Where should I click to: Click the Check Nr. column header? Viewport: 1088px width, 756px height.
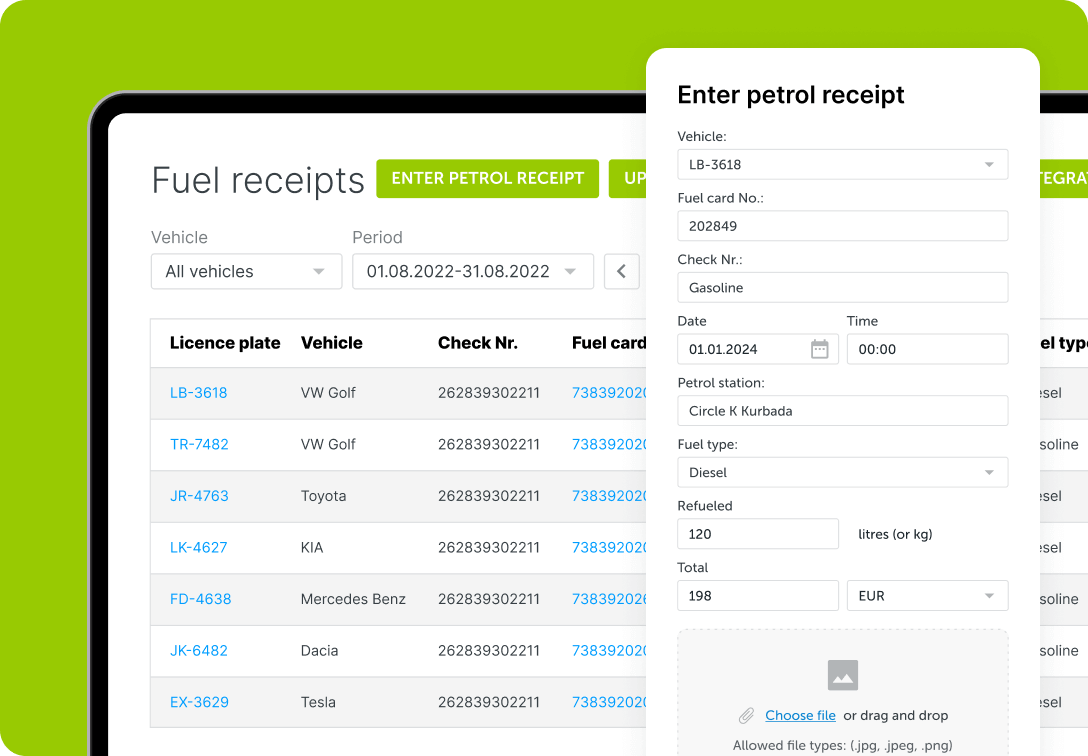pos(477,343)
